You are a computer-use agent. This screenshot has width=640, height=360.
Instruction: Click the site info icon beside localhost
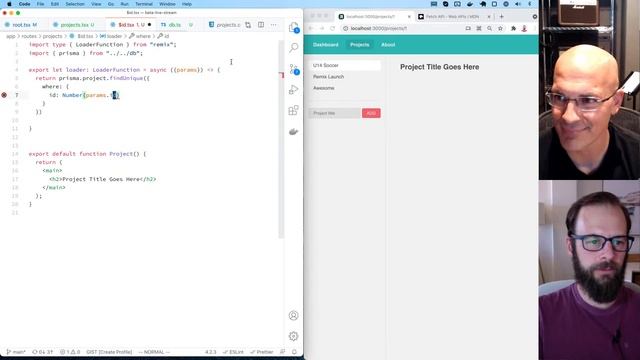345,29
